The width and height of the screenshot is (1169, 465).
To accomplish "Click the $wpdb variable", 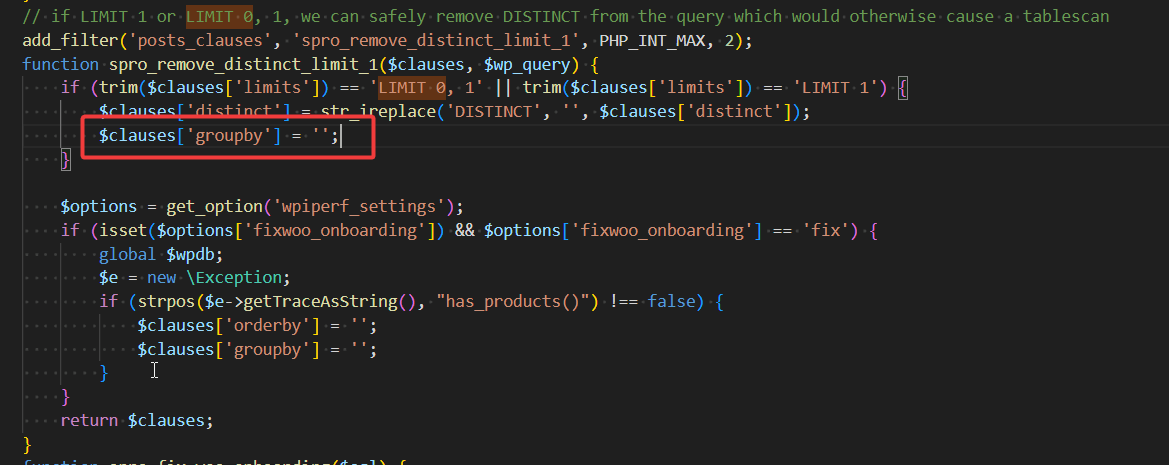I will (x=189, y=254).
